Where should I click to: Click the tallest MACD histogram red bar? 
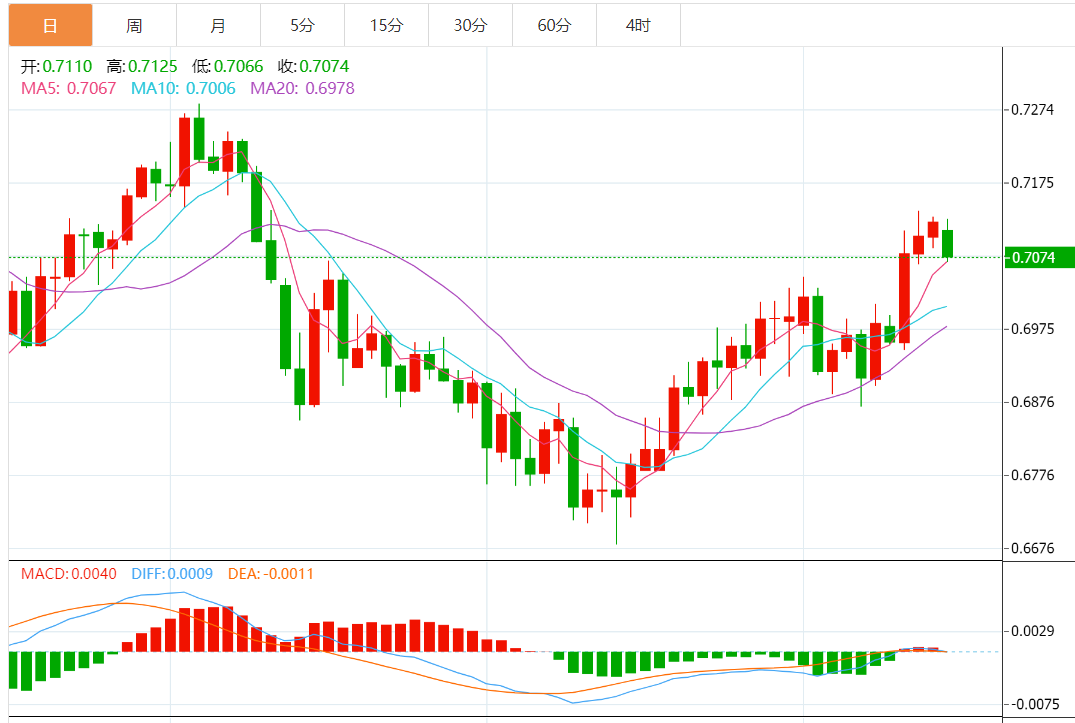tap(228, 629)
